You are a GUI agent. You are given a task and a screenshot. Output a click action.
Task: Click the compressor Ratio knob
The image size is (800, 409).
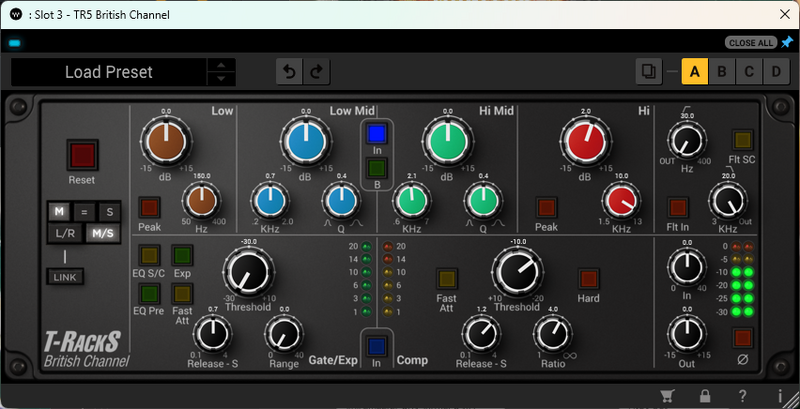pyautogui.click(x=553, y=334)
